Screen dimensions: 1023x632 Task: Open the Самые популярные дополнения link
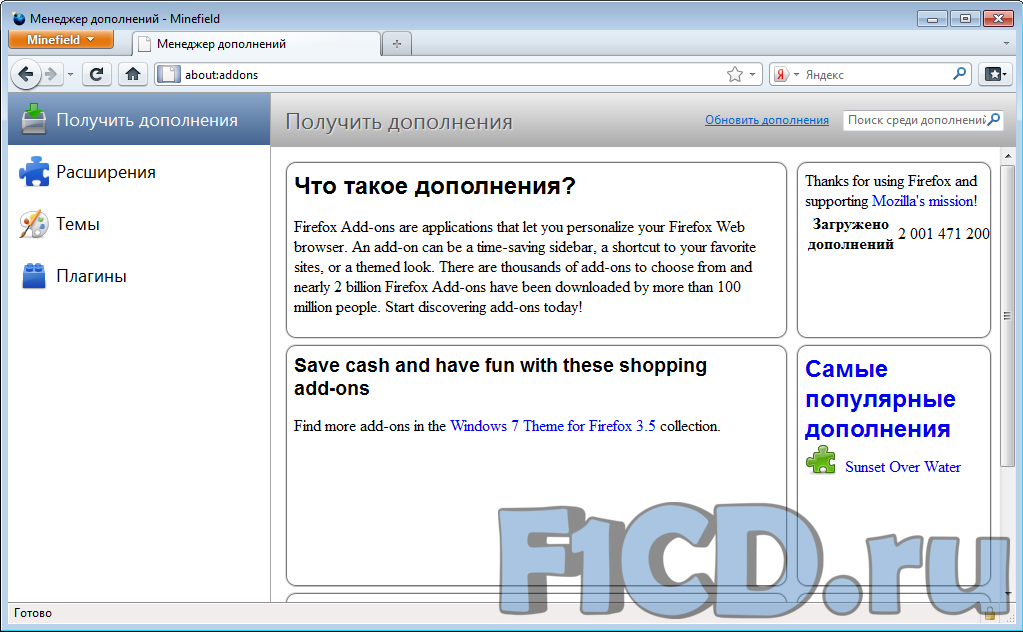pyautogui.click(x=879, y=399)
